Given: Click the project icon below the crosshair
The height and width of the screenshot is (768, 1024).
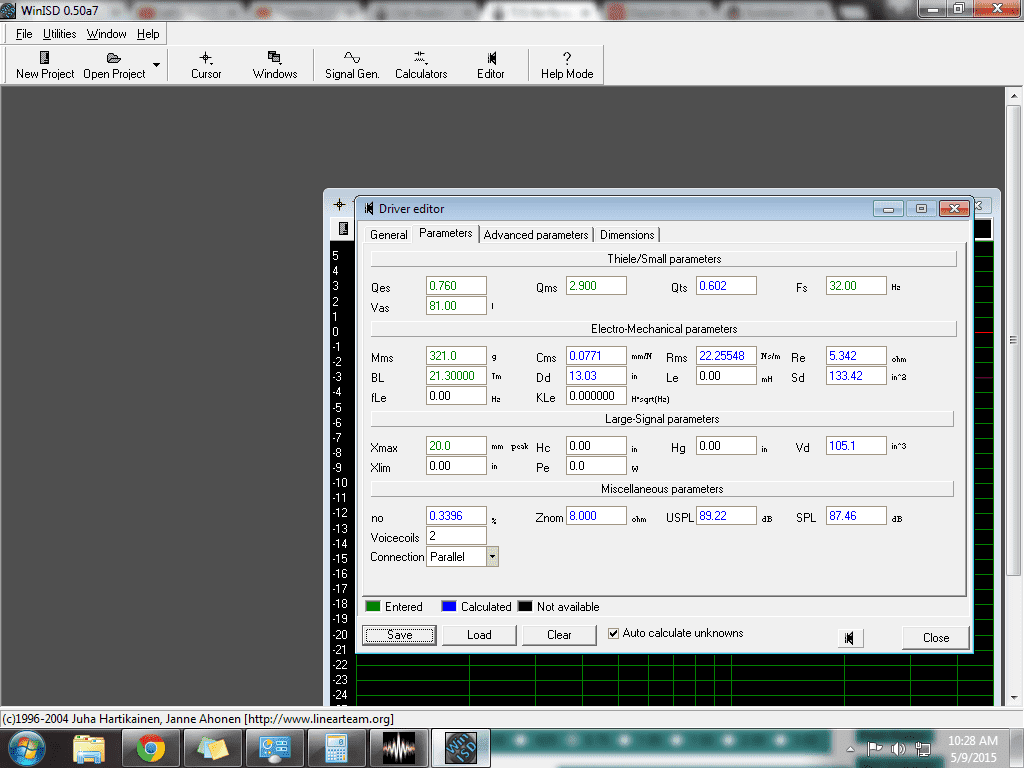Looking at the screenshot, I should (343, 228).
